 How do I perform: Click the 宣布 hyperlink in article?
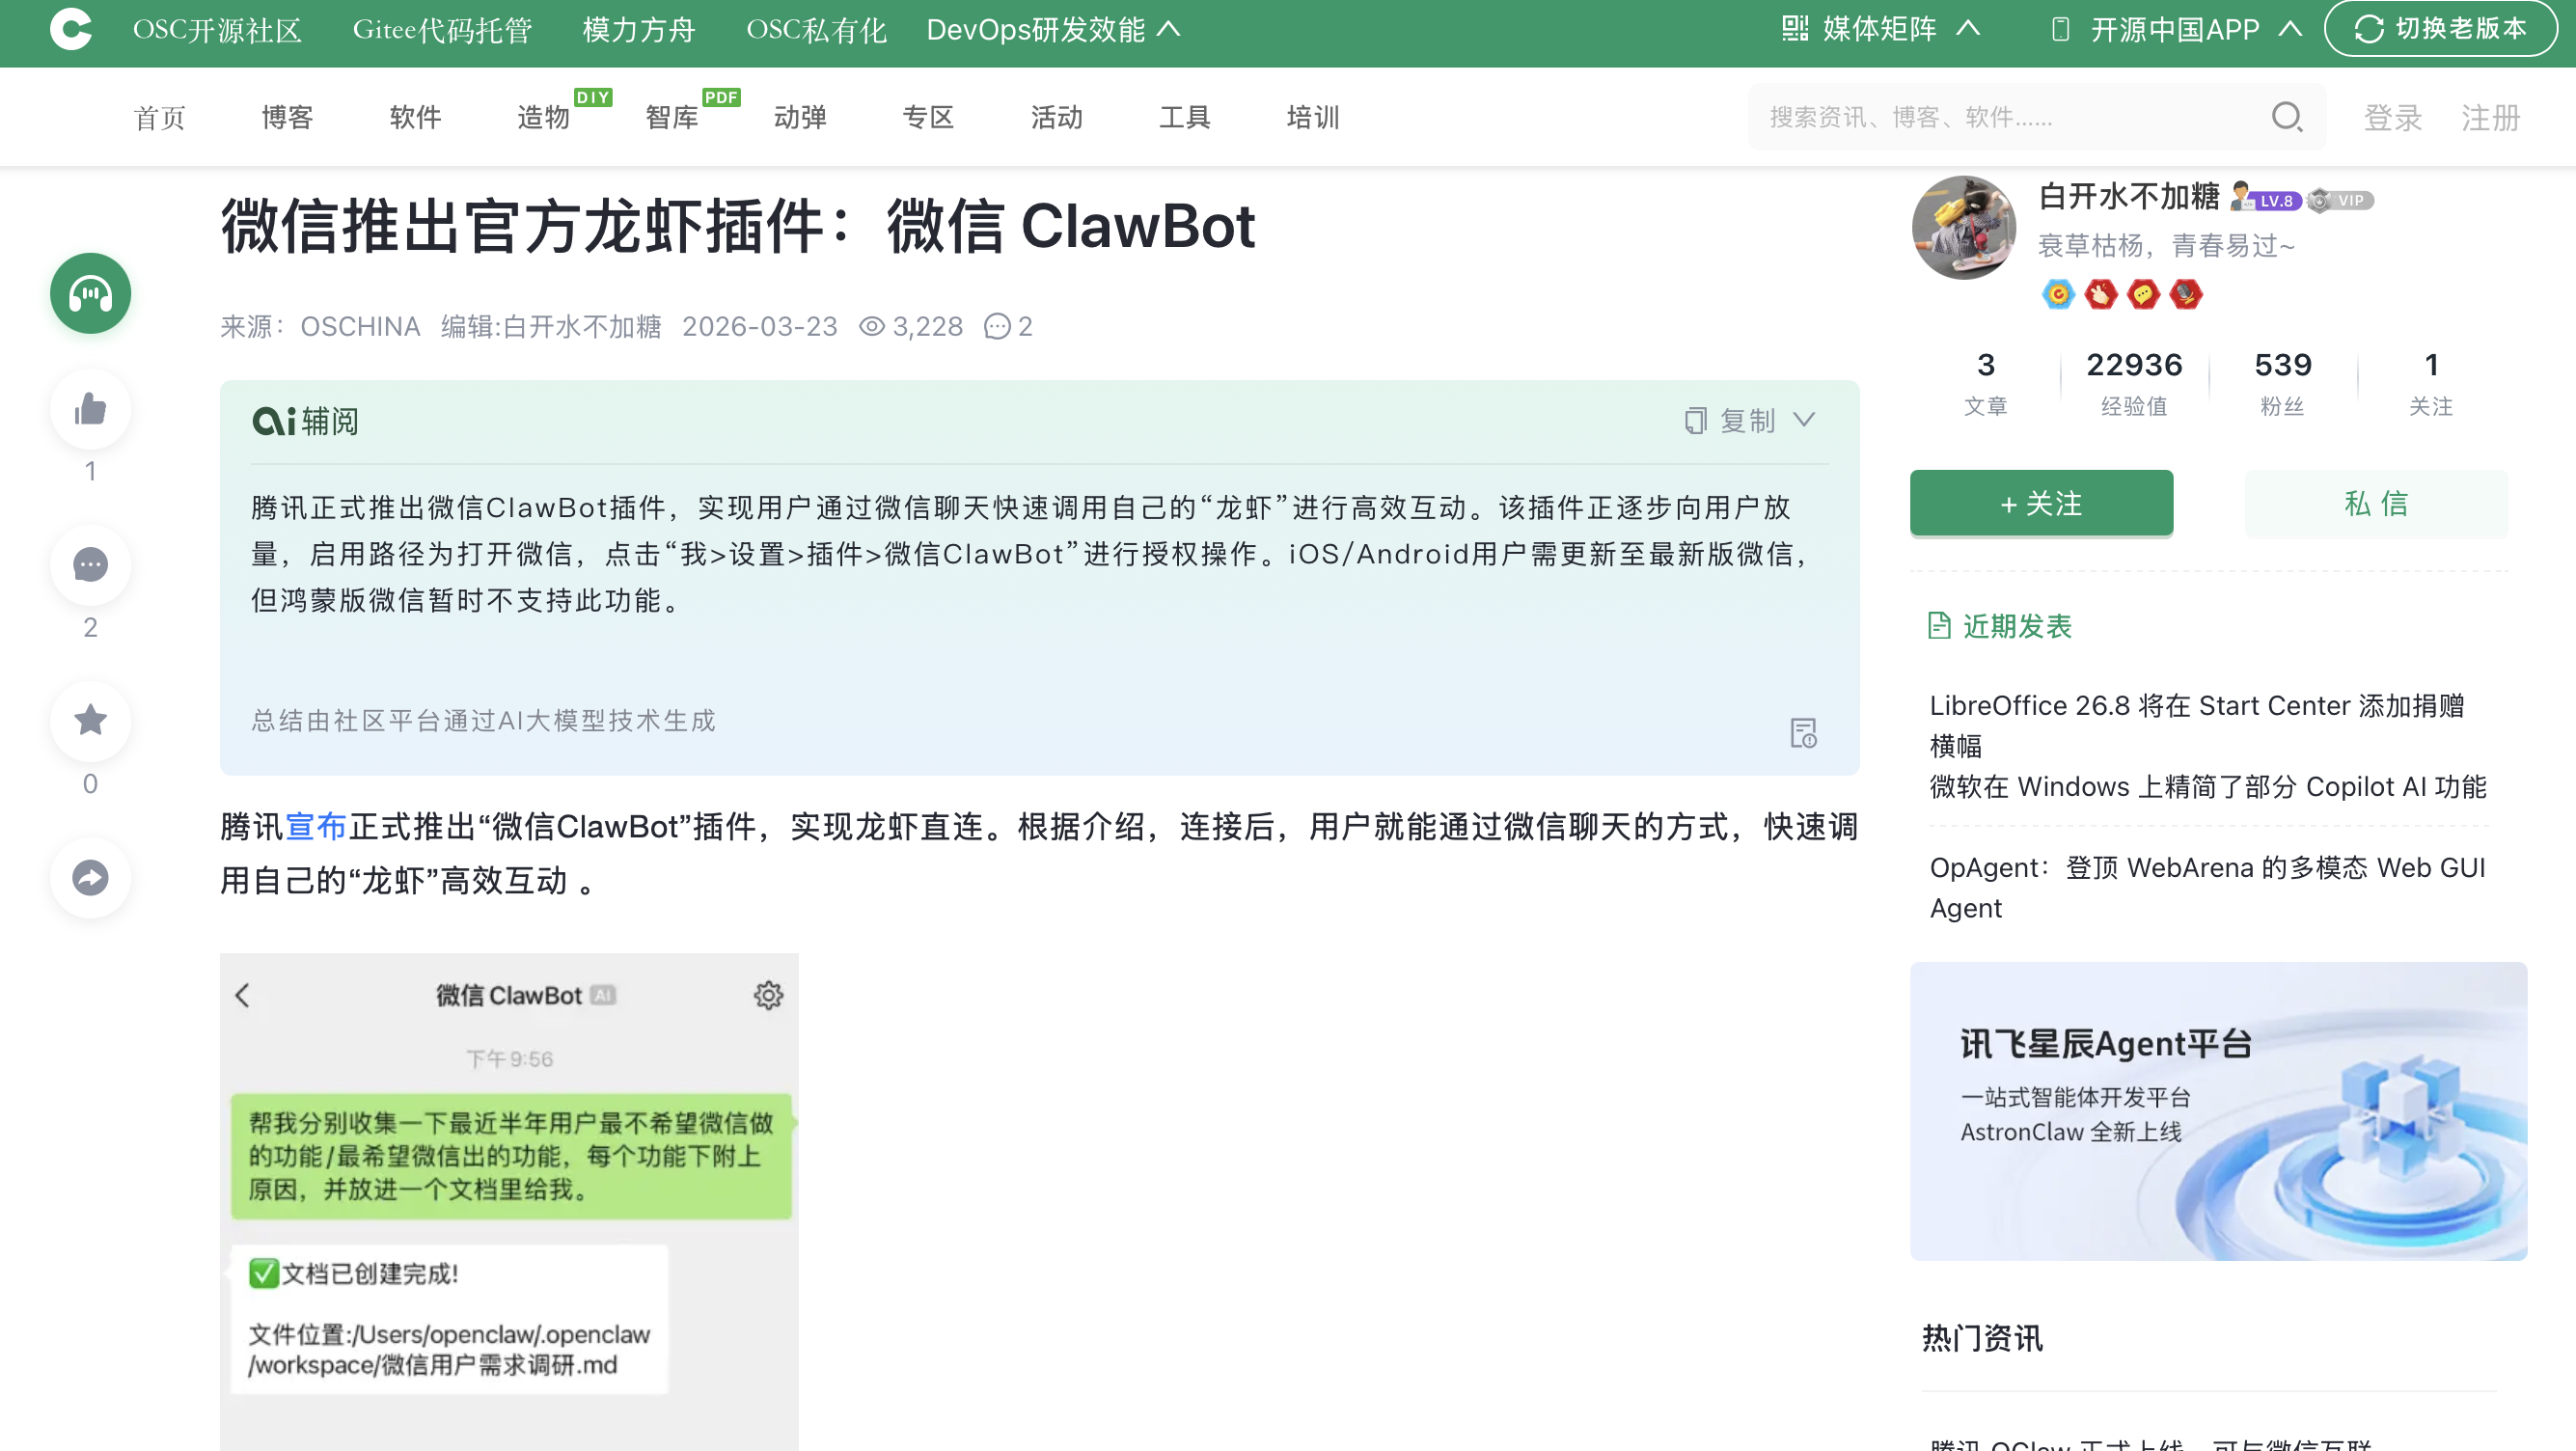coord(316,827)
